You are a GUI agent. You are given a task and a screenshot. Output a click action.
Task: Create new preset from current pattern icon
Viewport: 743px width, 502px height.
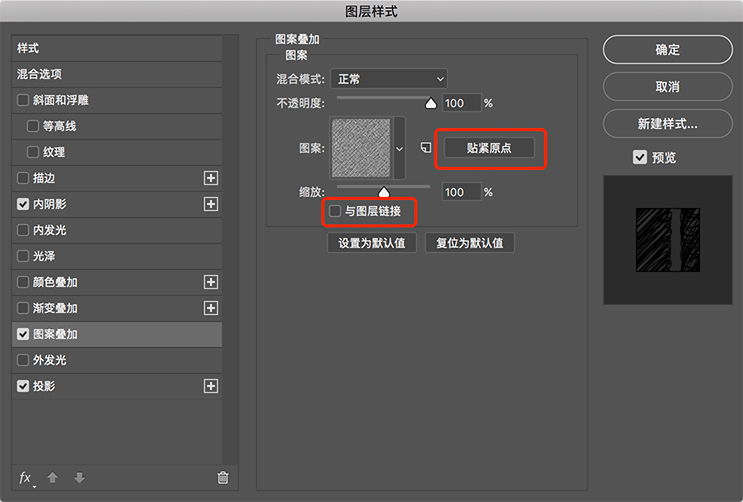[425, 148]
